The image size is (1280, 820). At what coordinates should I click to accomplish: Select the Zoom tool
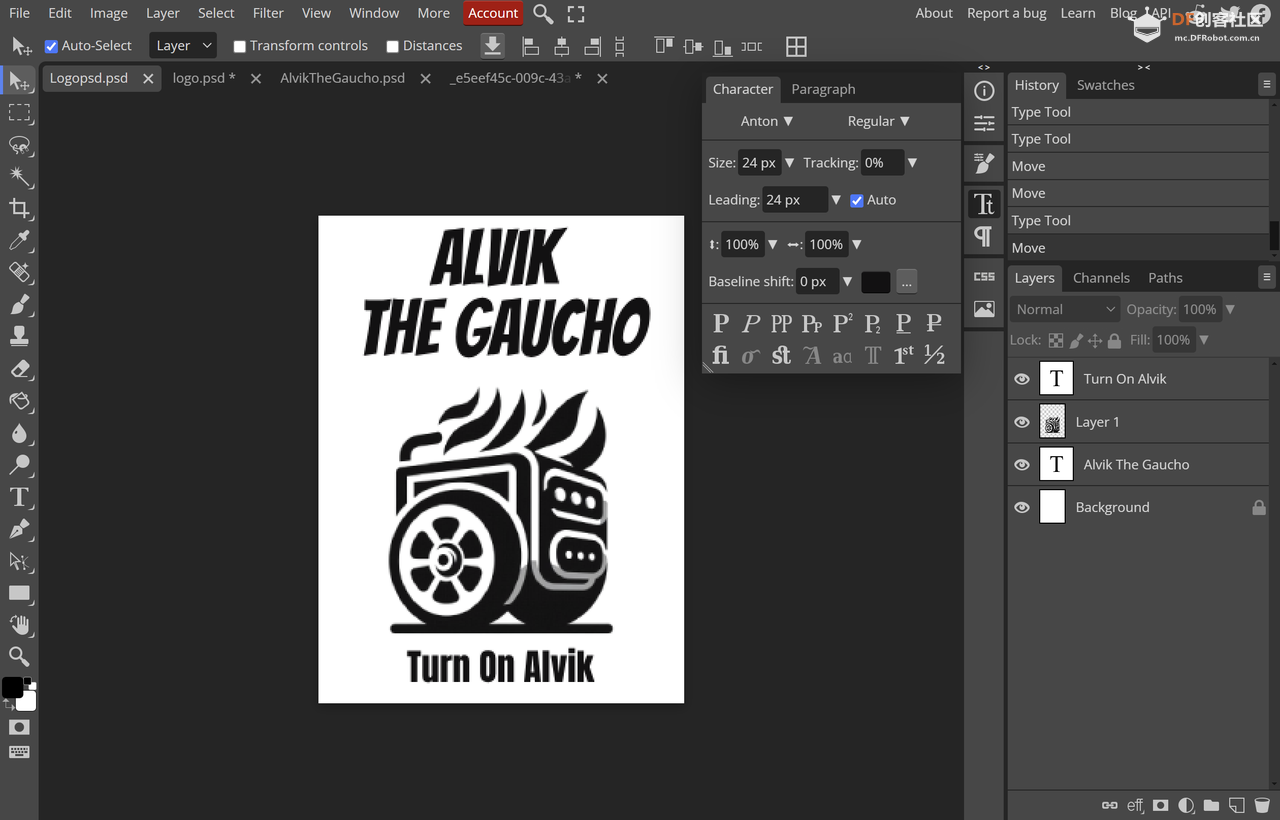click(x=19, y=656)
